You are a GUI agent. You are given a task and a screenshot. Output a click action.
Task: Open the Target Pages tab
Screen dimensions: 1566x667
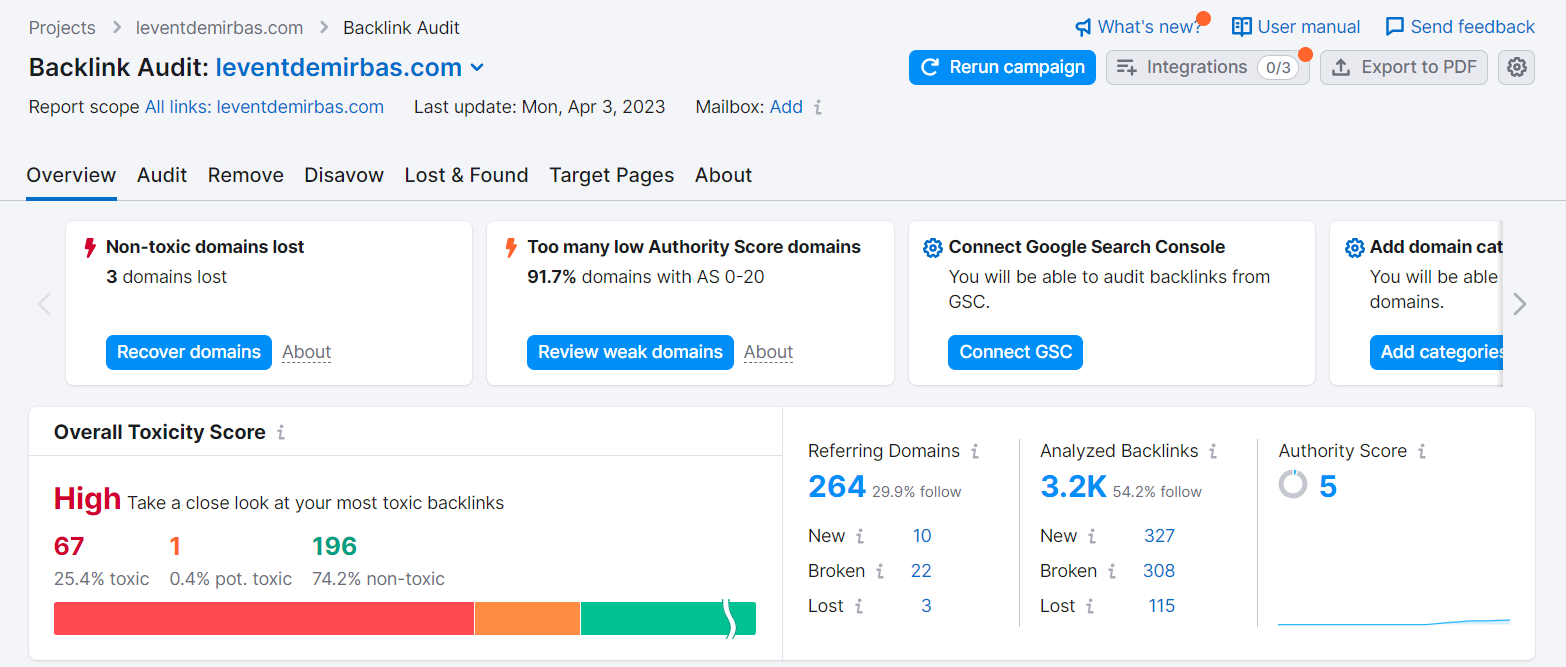pos(612,175)
